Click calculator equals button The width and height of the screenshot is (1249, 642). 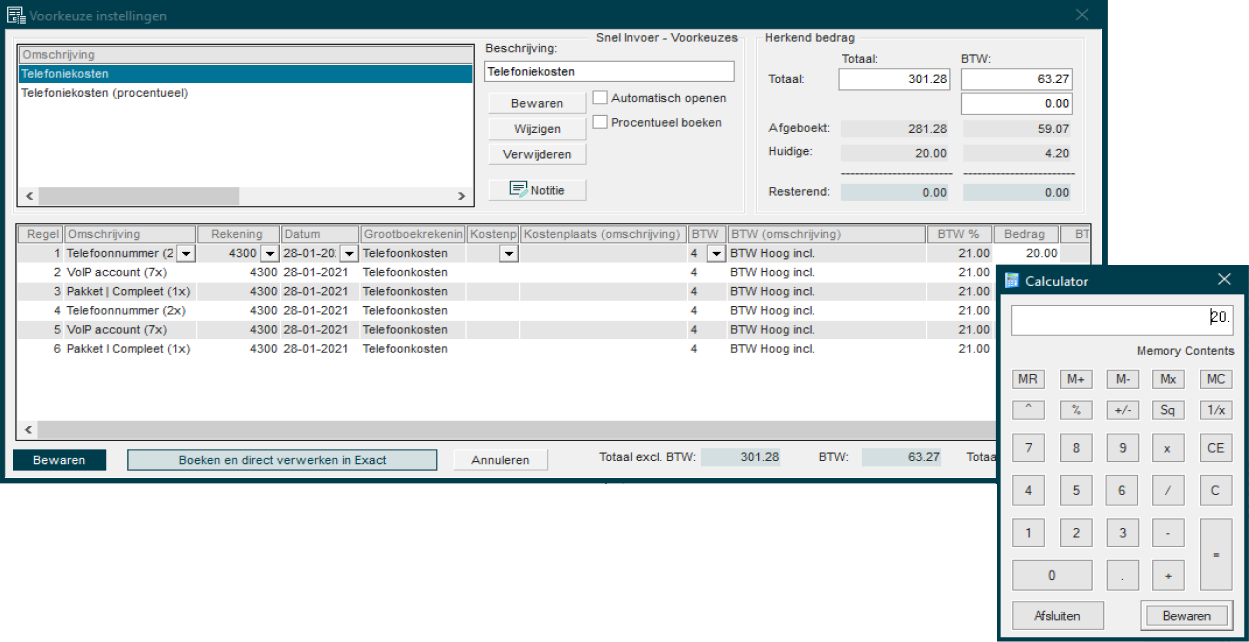[x=1216, y=555]
